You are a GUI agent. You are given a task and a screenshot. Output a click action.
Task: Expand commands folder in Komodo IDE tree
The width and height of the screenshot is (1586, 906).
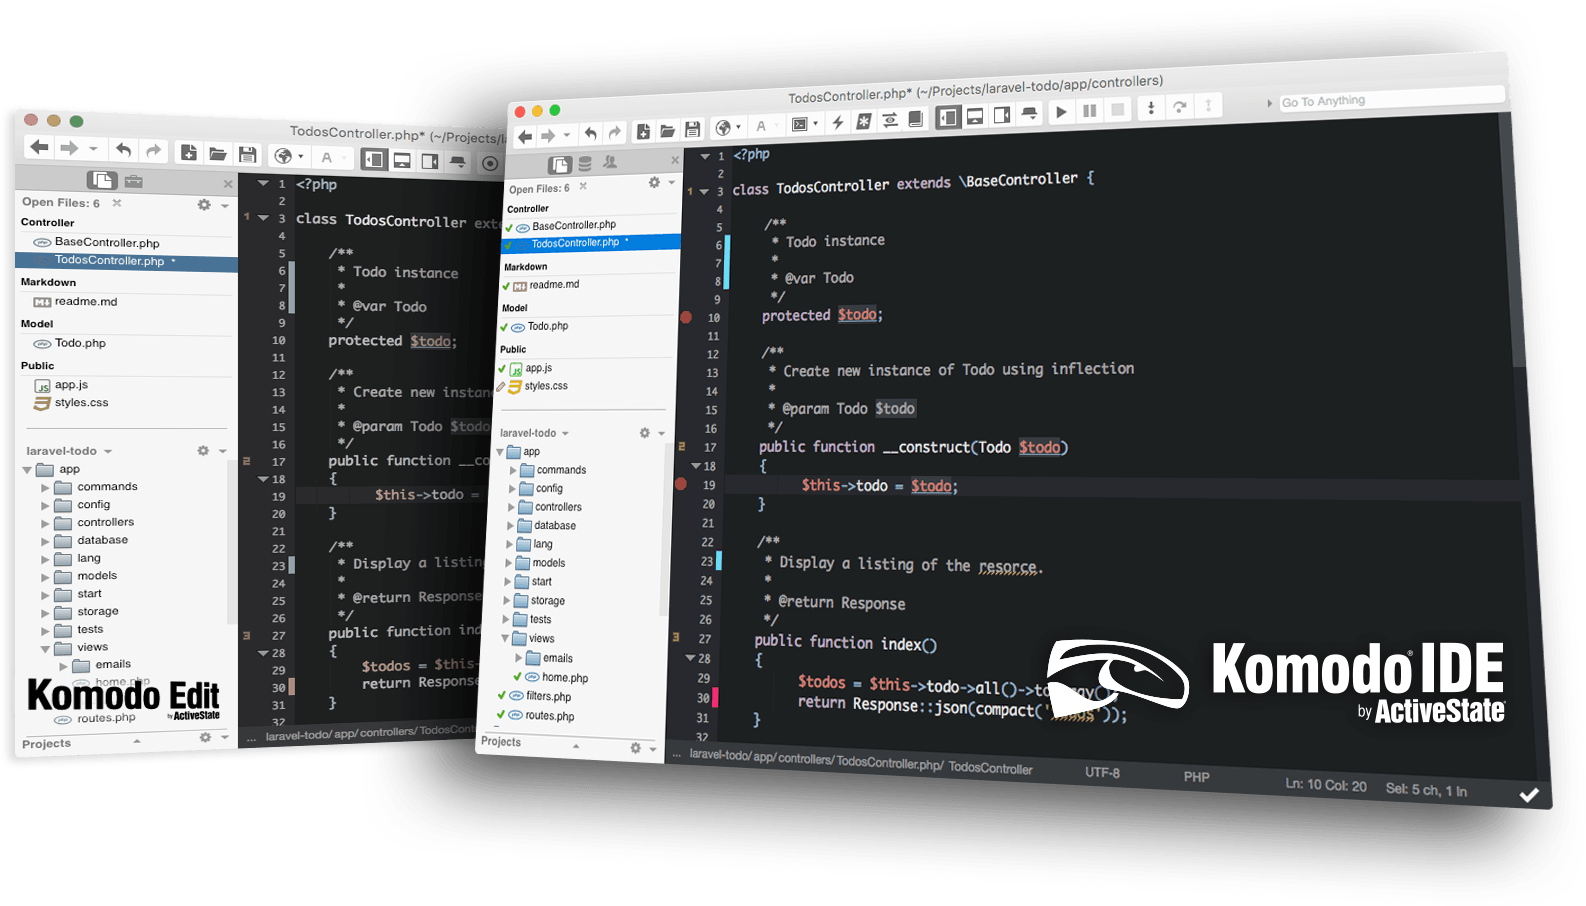[514, 470]
